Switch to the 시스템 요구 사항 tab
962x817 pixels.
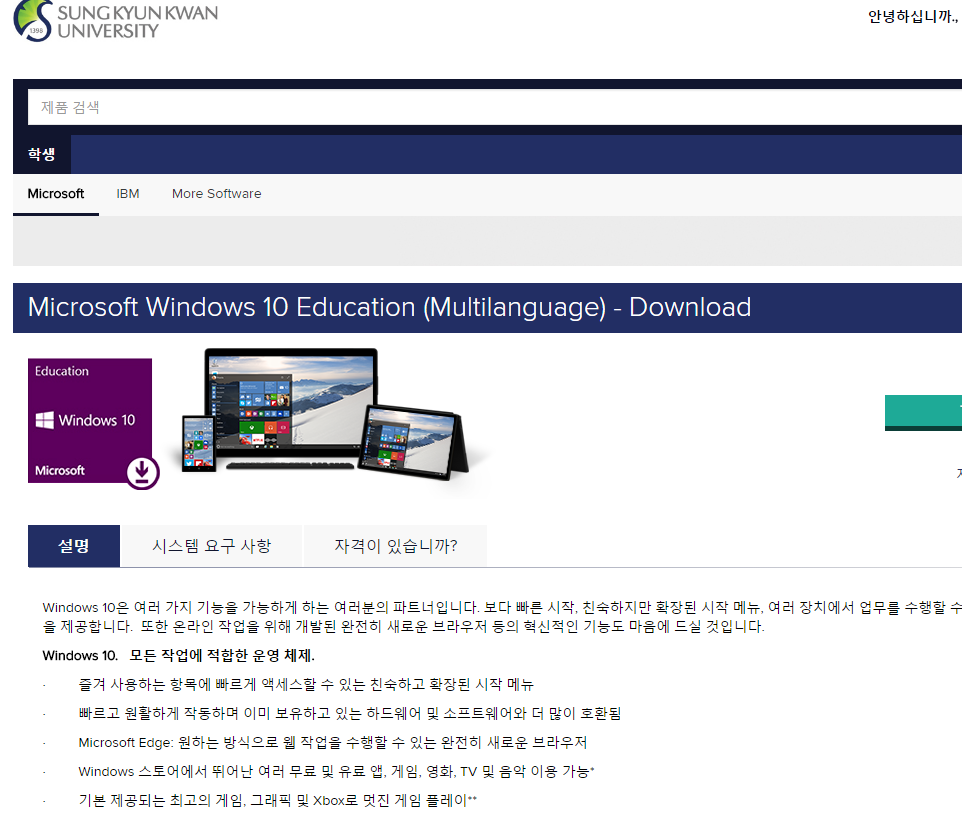(211, 546)
